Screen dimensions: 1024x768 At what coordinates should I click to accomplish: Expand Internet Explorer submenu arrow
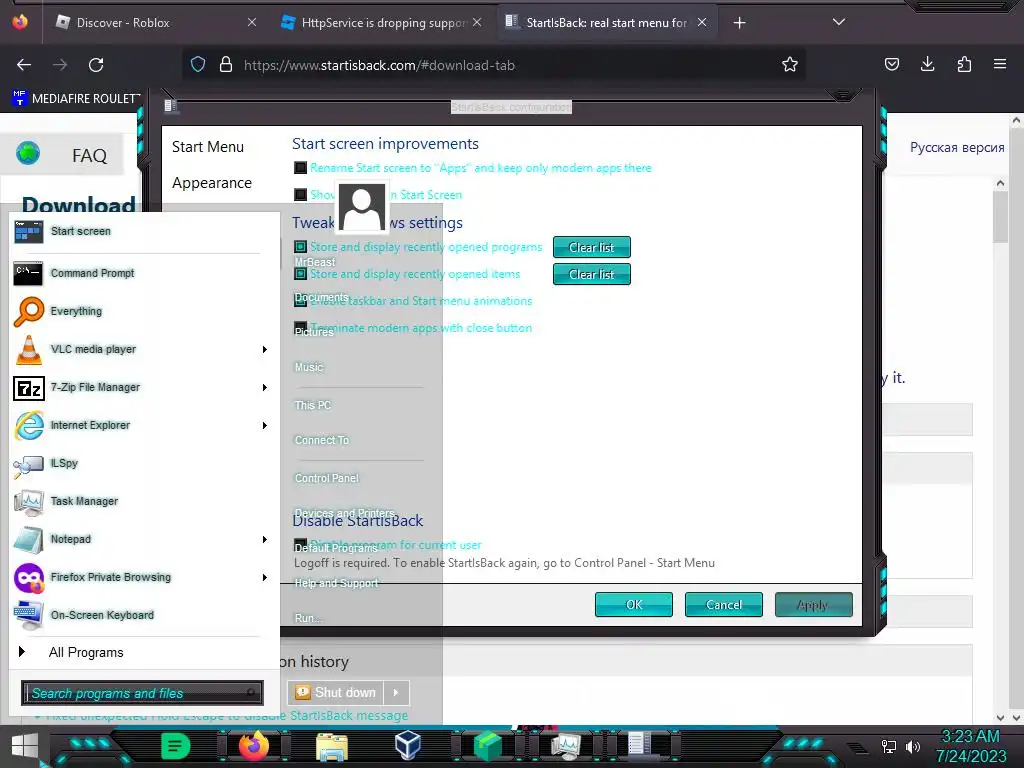tap(264, 425)
